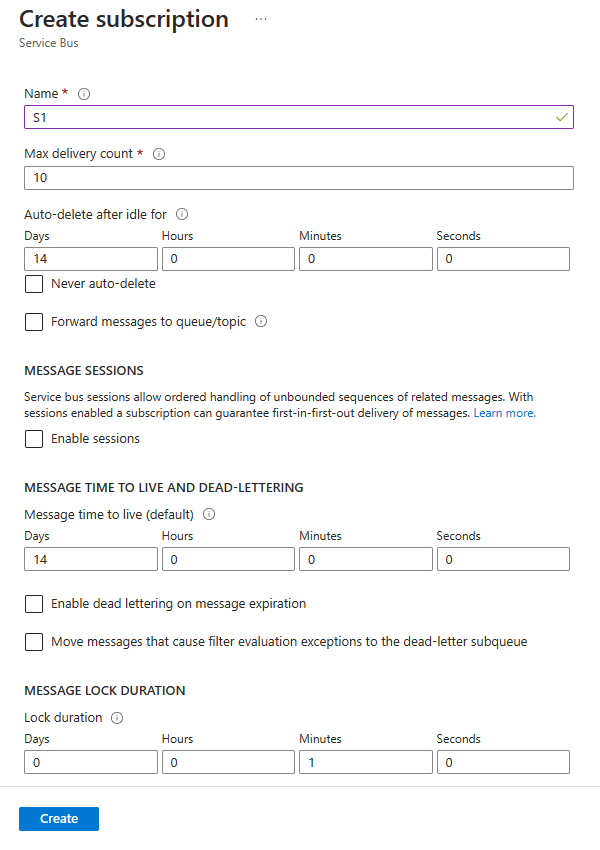Enable dead lettering on message expiration
This screenshot has height=850, width=600.
(33, 604)
